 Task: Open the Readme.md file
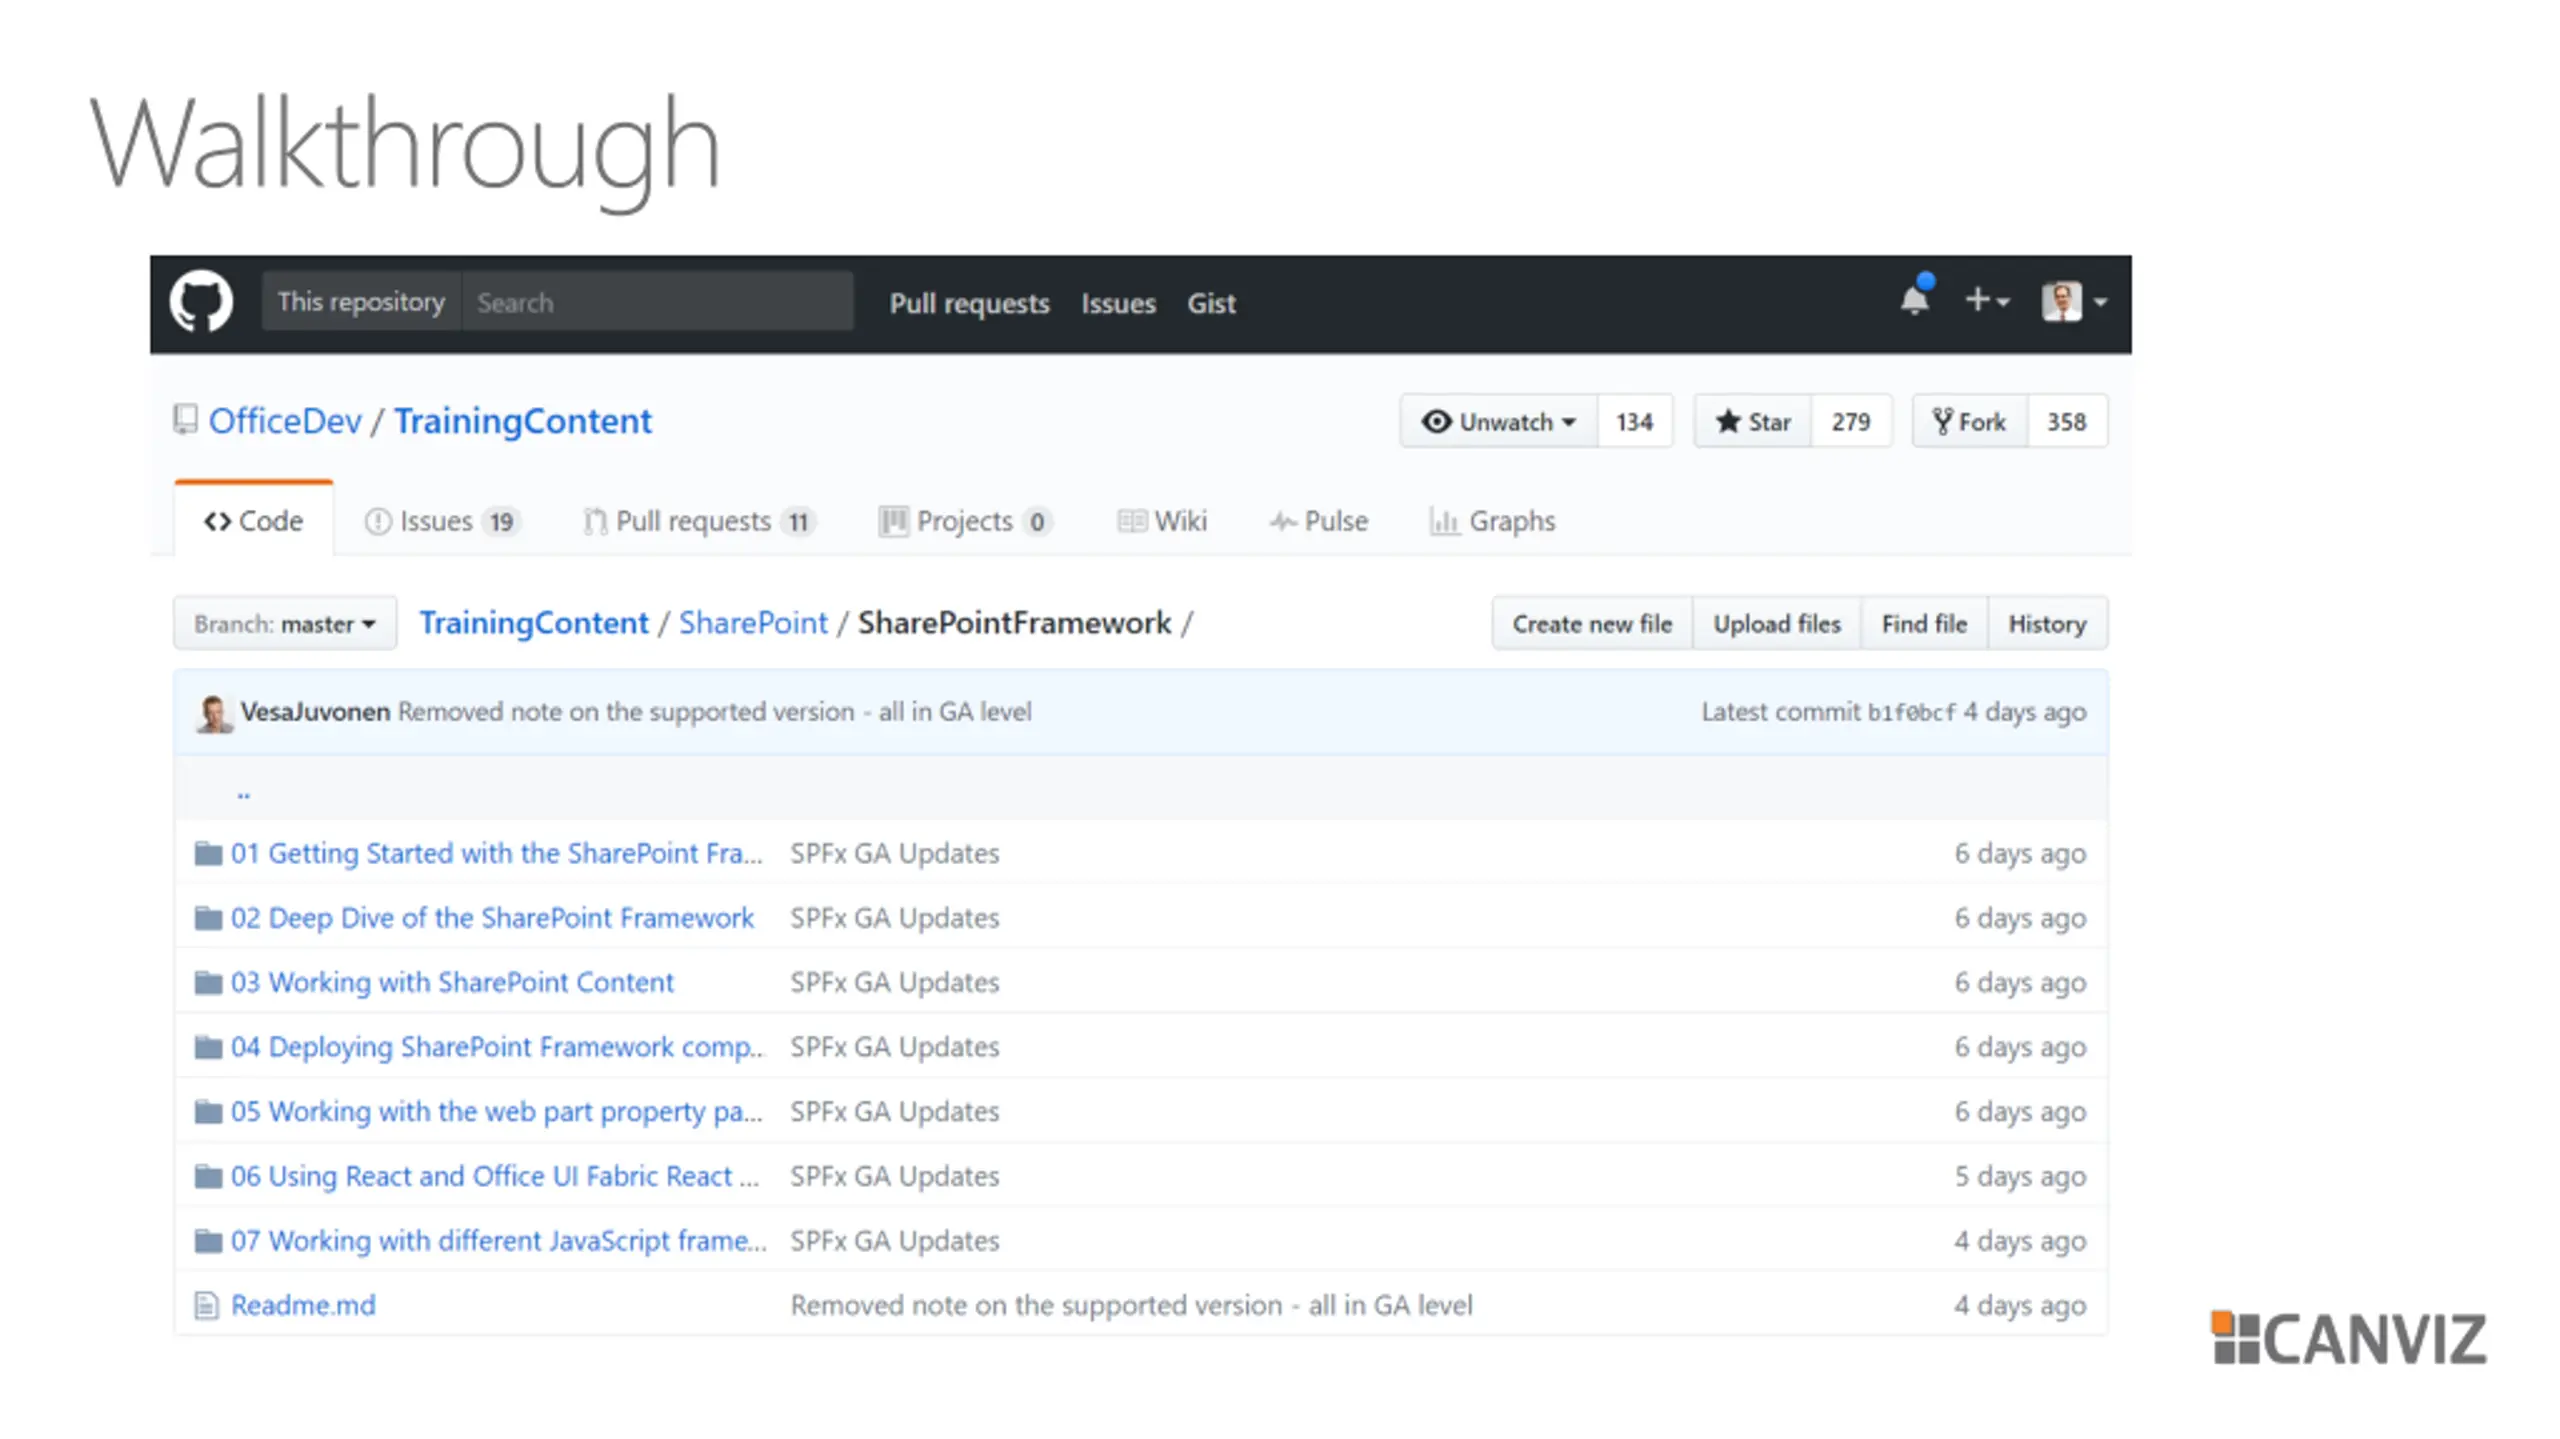pyautogui.click(x=303, y=1305)
